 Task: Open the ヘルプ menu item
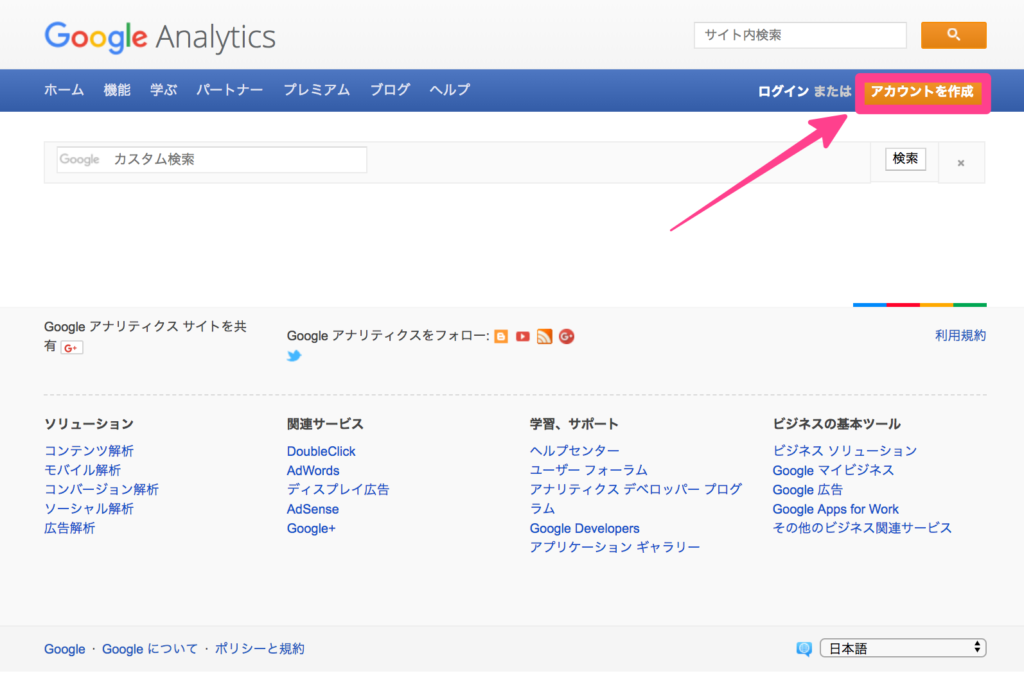(449, 90)
